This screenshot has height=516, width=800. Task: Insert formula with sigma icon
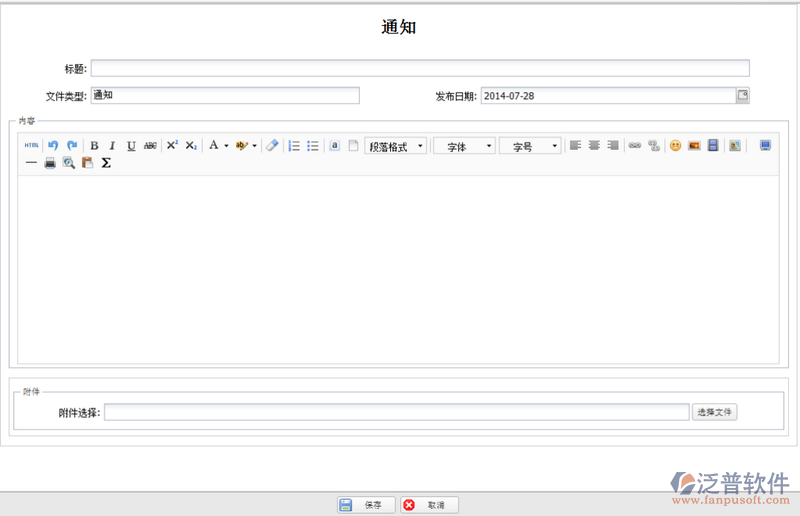[x=106, y=163]
